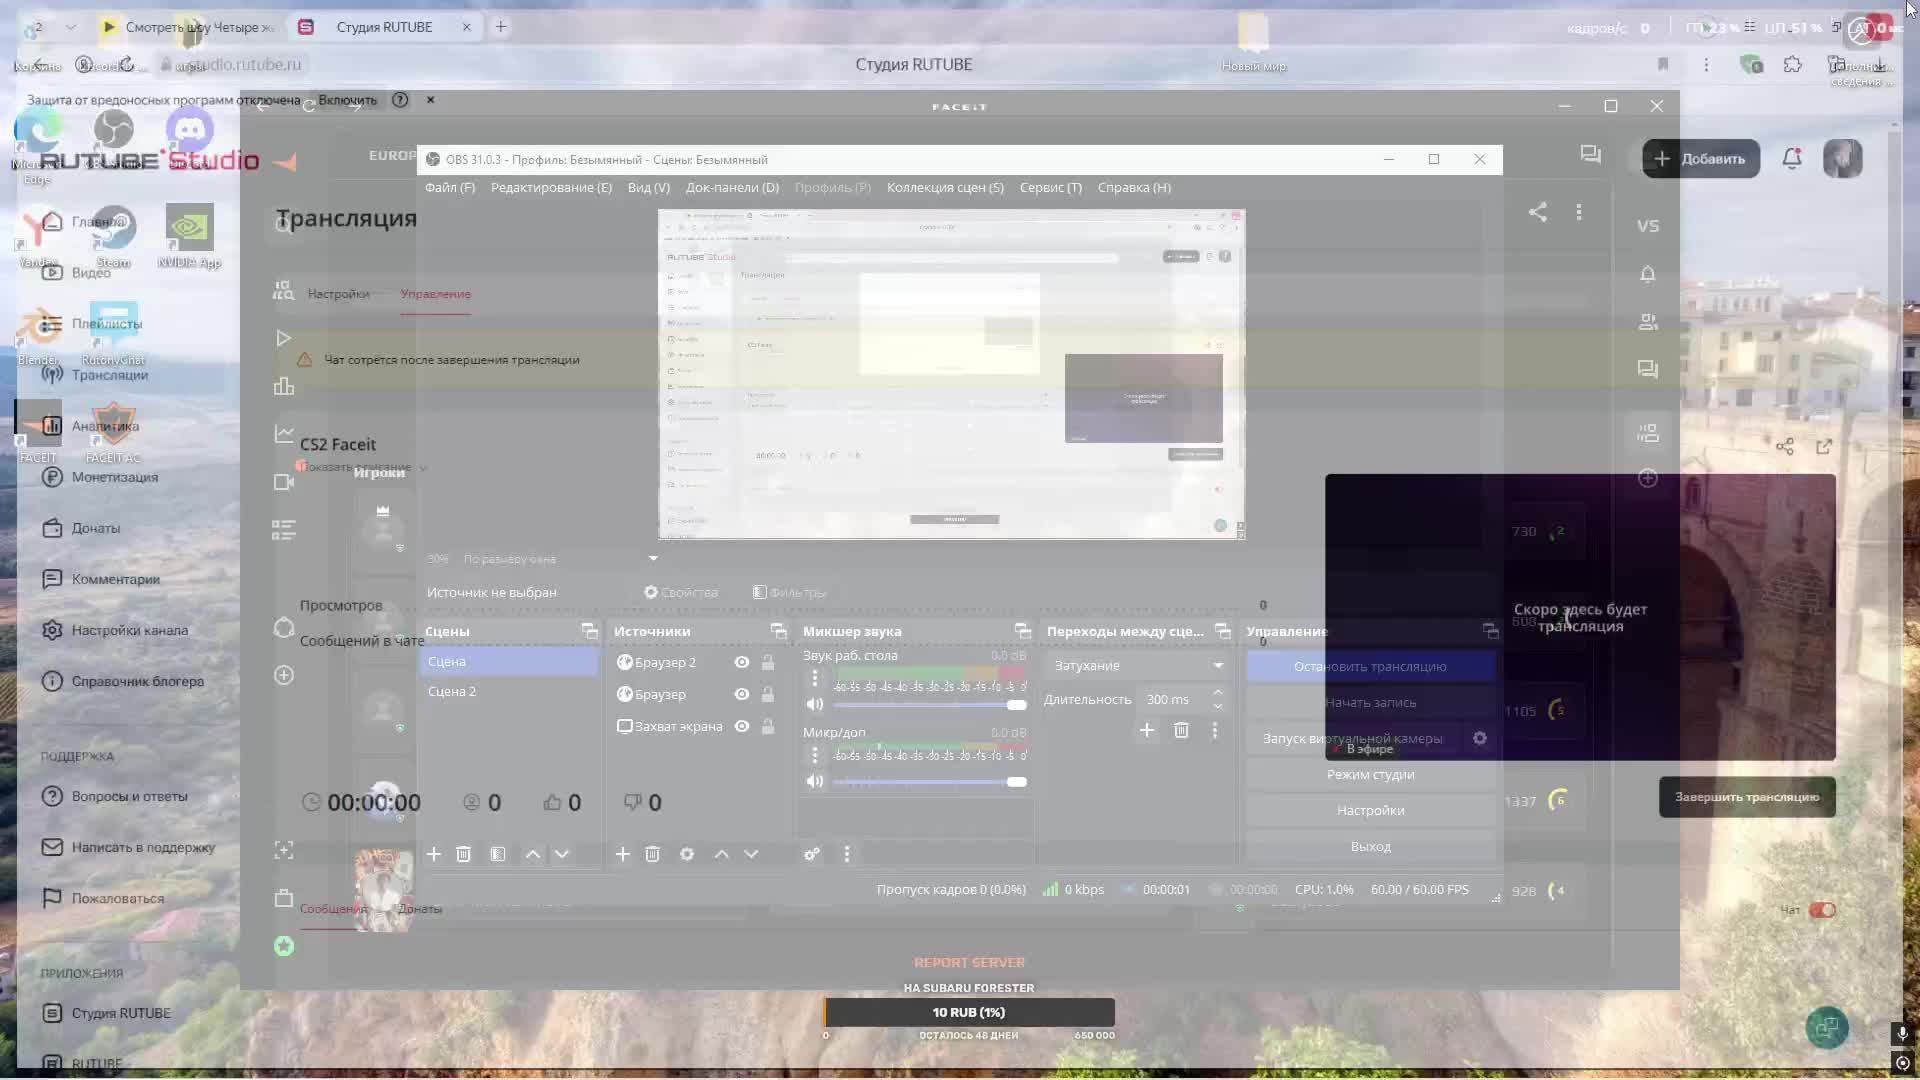
Task: Open the Сервис (T) menu
Action: pyautogui.click(x=1050, y=188)
